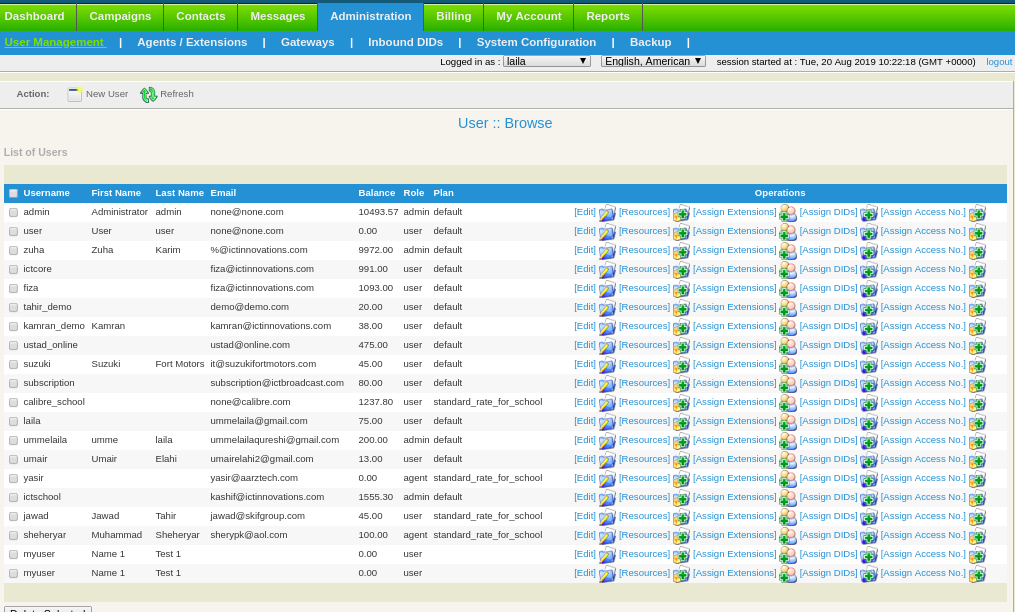Click the logout link

(x=999, y=62)
